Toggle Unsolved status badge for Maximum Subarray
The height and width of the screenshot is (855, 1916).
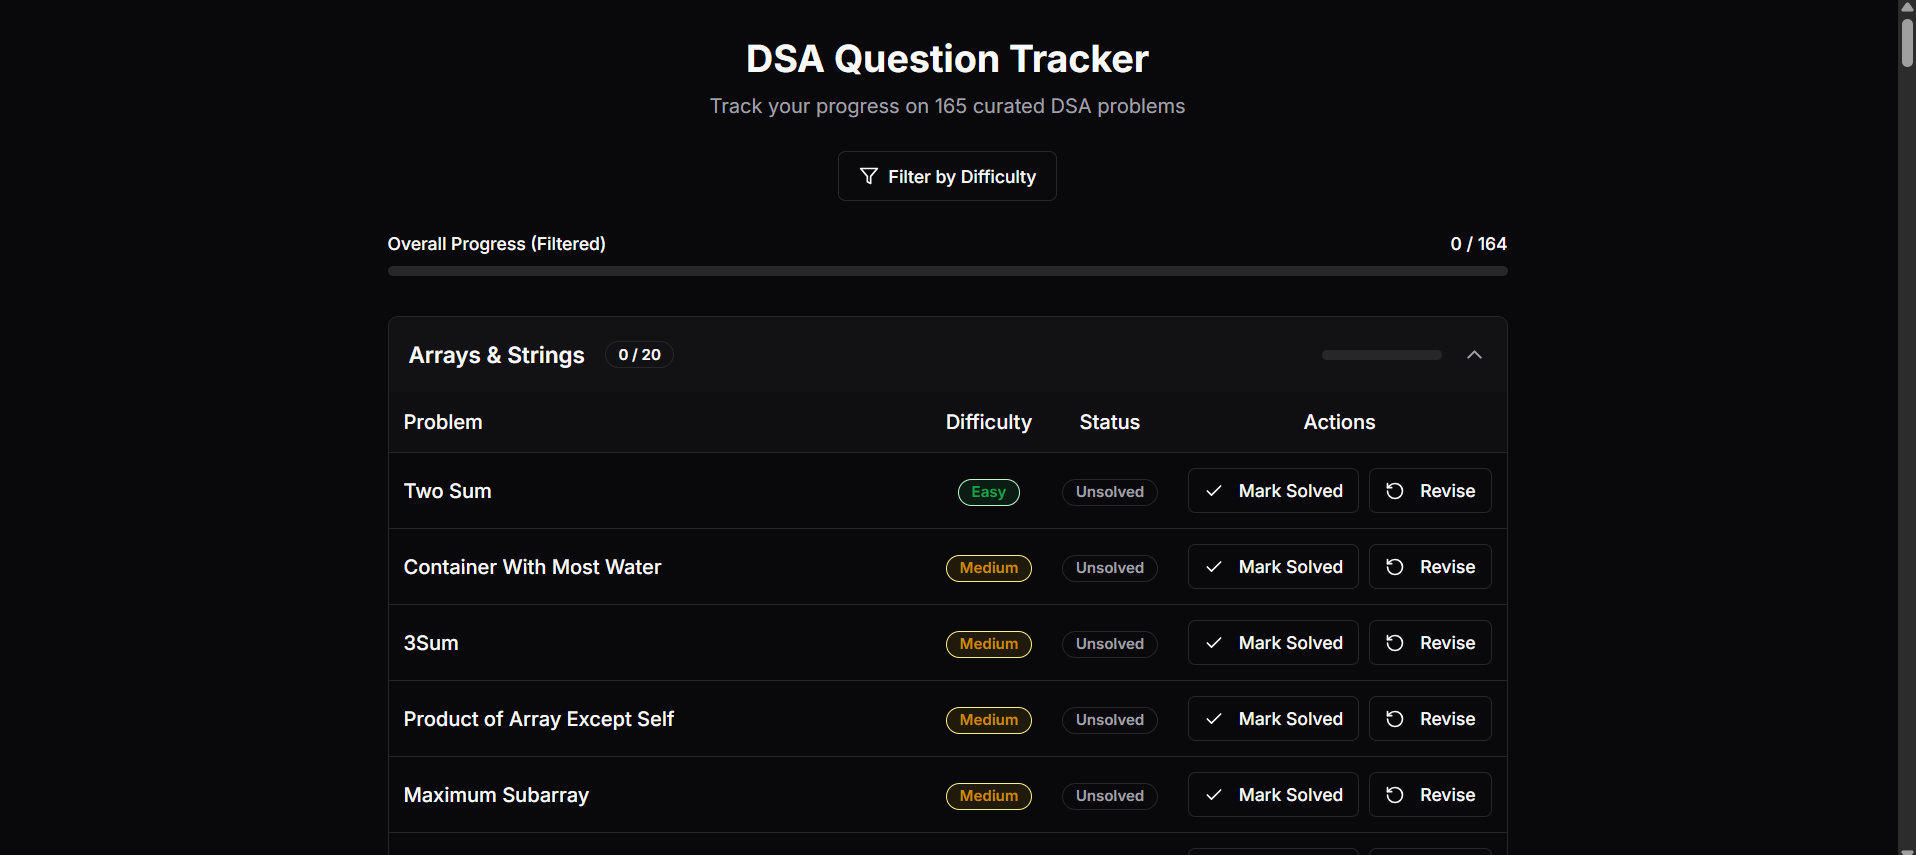(x=1109, y=796)
